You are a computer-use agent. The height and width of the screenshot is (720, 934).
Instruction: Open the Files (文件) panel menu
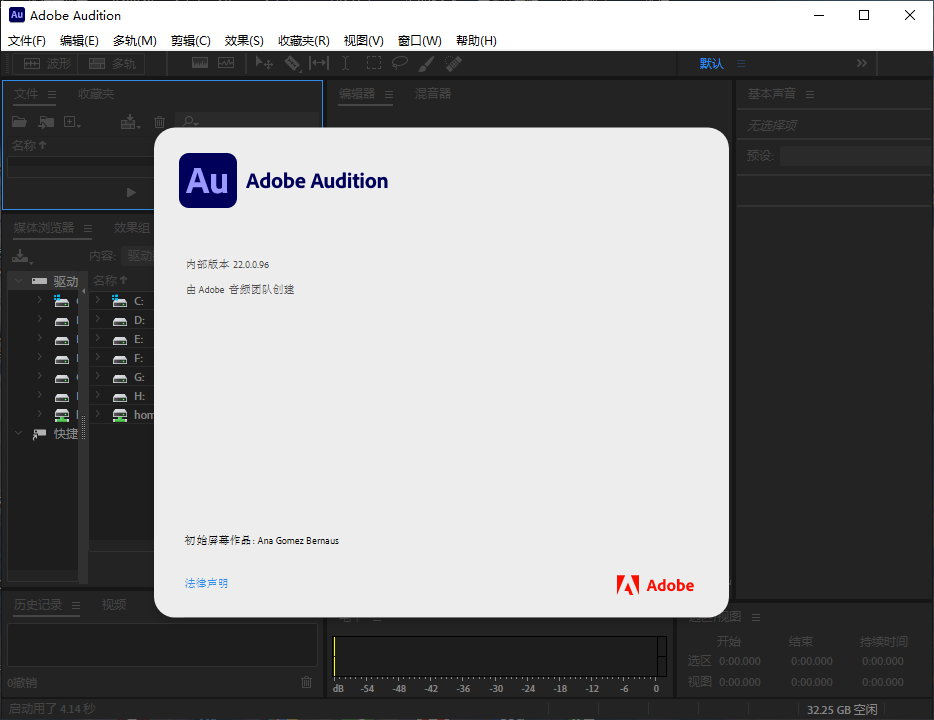pyautogui.click(x=52, y=95)
